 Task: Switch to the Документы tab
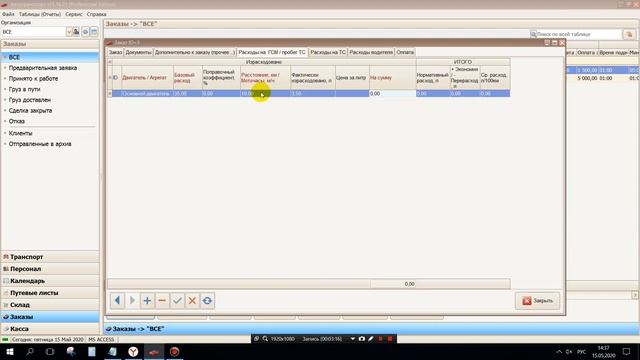click(x=138, y=52)
